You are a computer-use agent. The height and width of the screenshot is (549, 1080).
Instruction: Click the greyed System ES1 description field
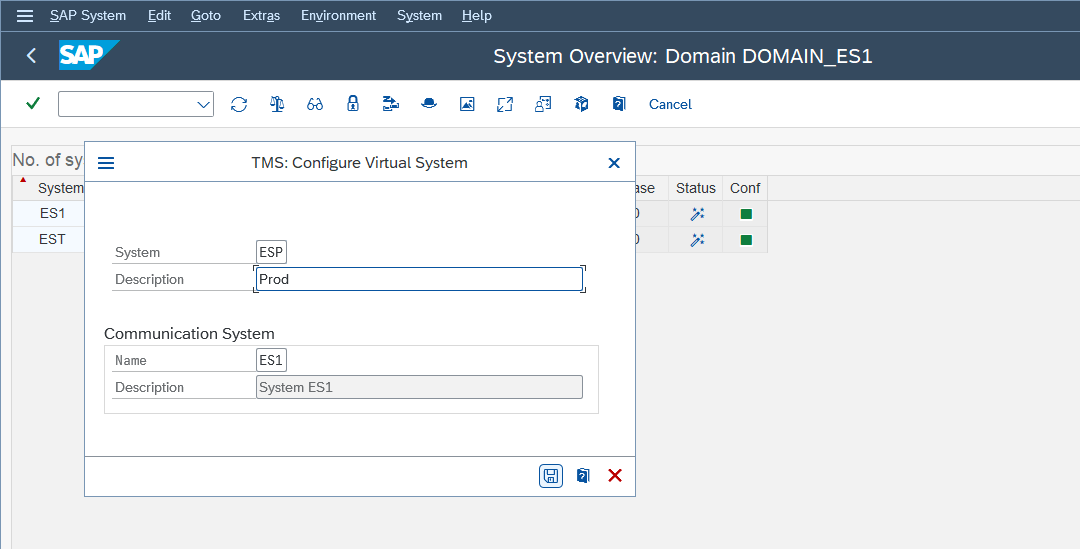pyautogui.click(x=419, y=387)
